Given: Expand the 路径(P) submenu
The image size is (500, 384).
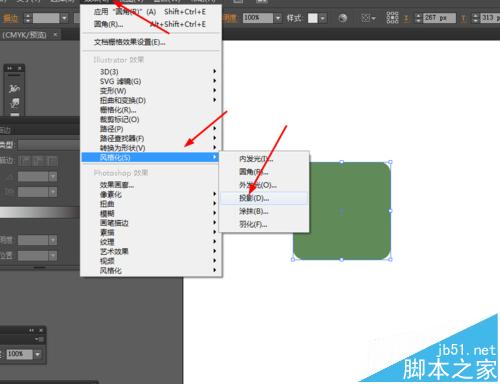Looking at the screenshot, I should [x=150, y=129].
